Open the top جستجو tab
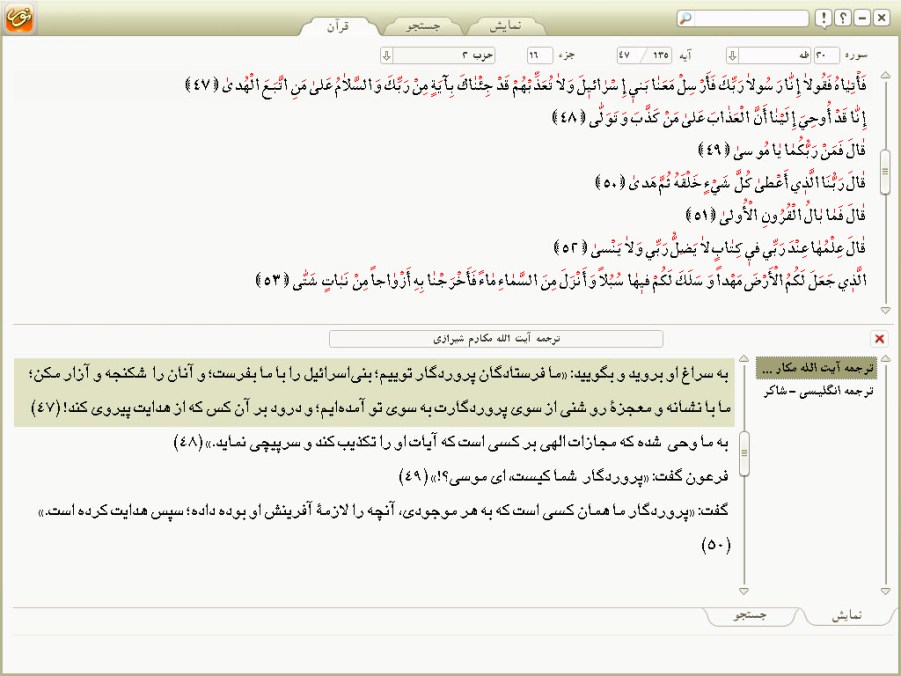The height and width of the screenshot is (676, 901). point(423,26)
